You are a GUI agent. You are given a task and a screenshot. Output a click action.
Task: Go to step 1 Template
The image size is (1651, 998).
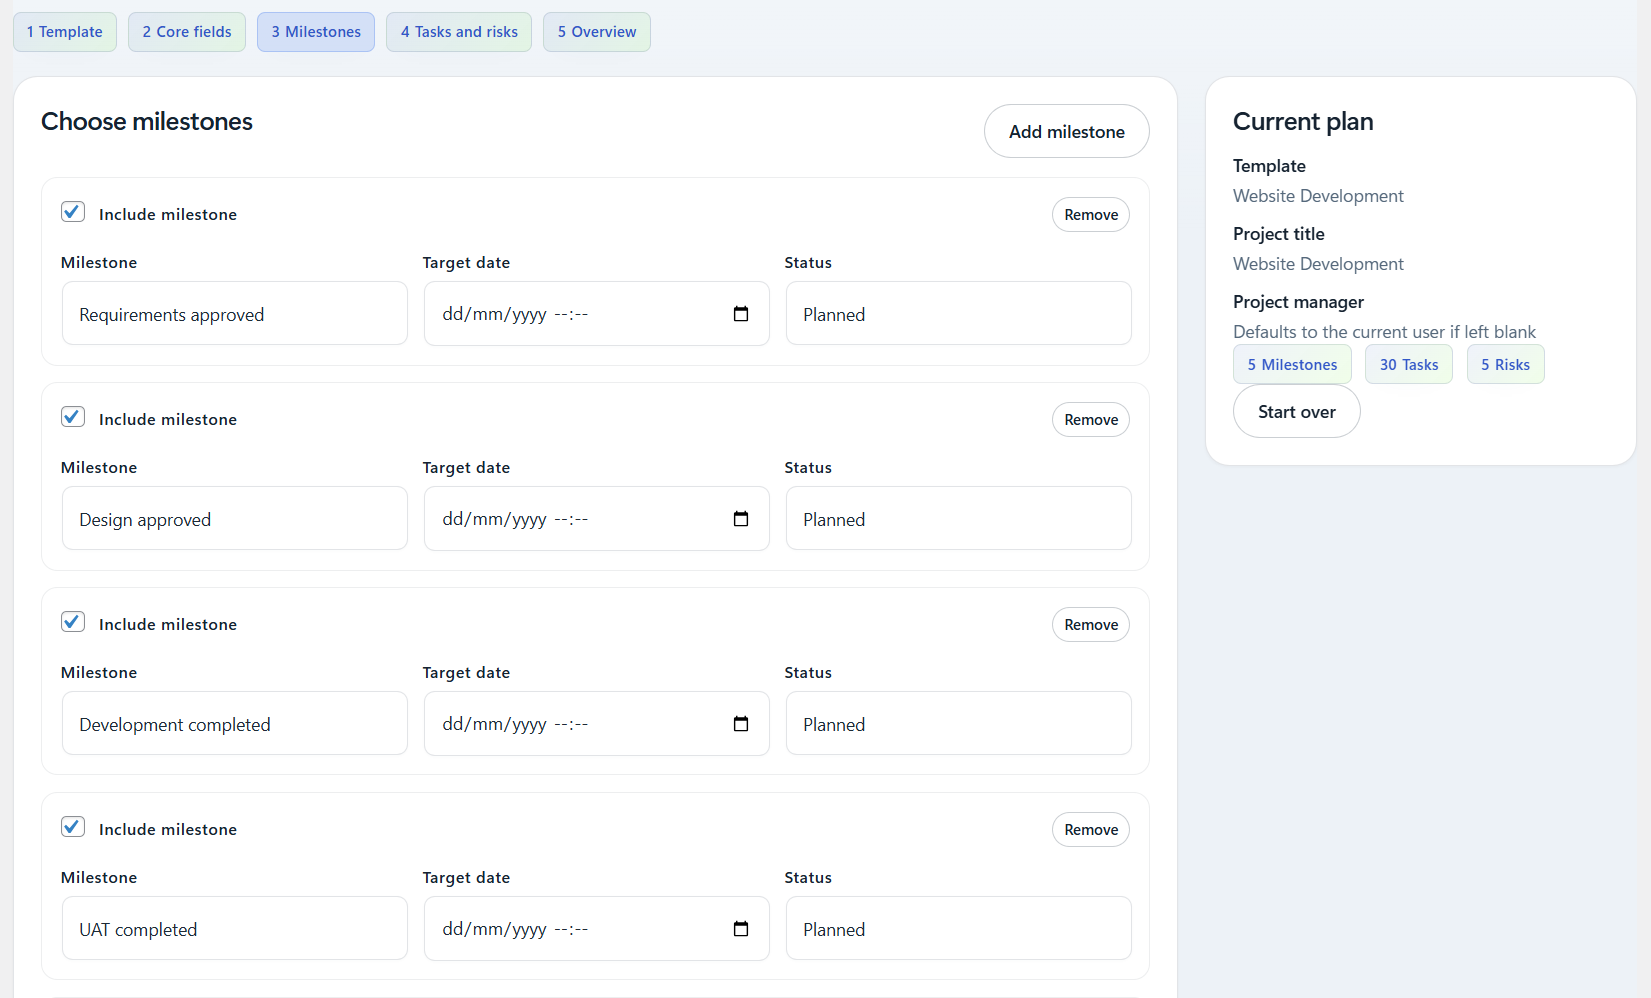[65, 32]
